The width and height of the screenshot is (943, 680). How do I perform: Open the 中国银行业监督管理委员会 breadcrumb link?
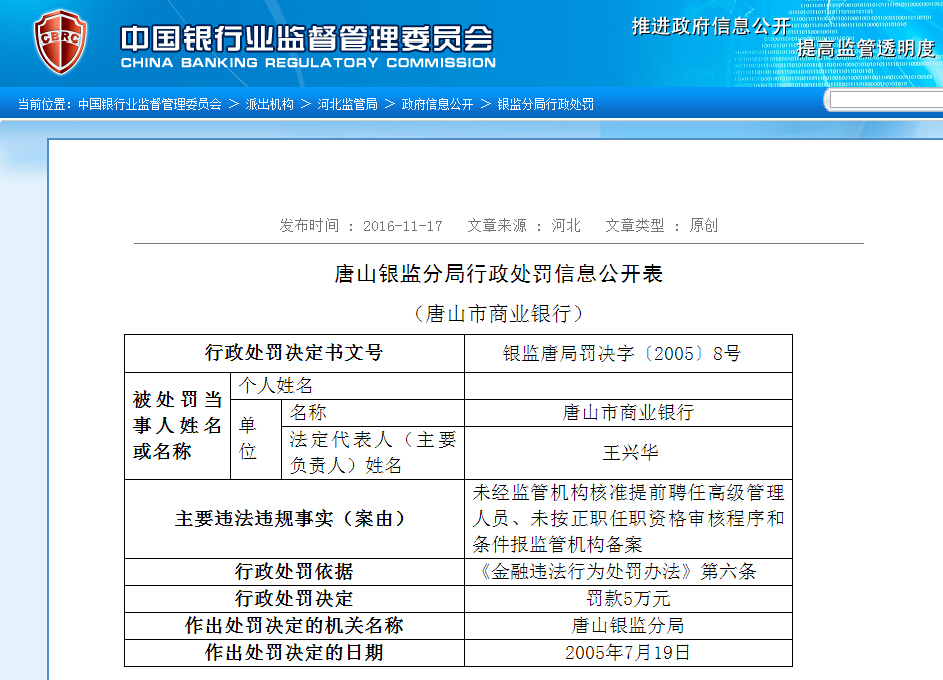pyautogui.click(x=150, y=105)
